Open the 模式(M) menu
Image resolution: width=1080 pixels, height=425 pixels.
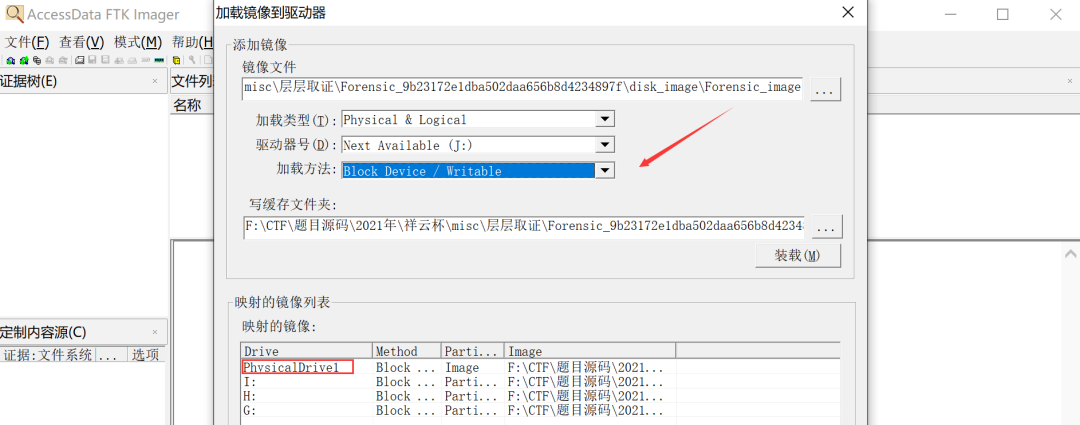coord(138,41)
